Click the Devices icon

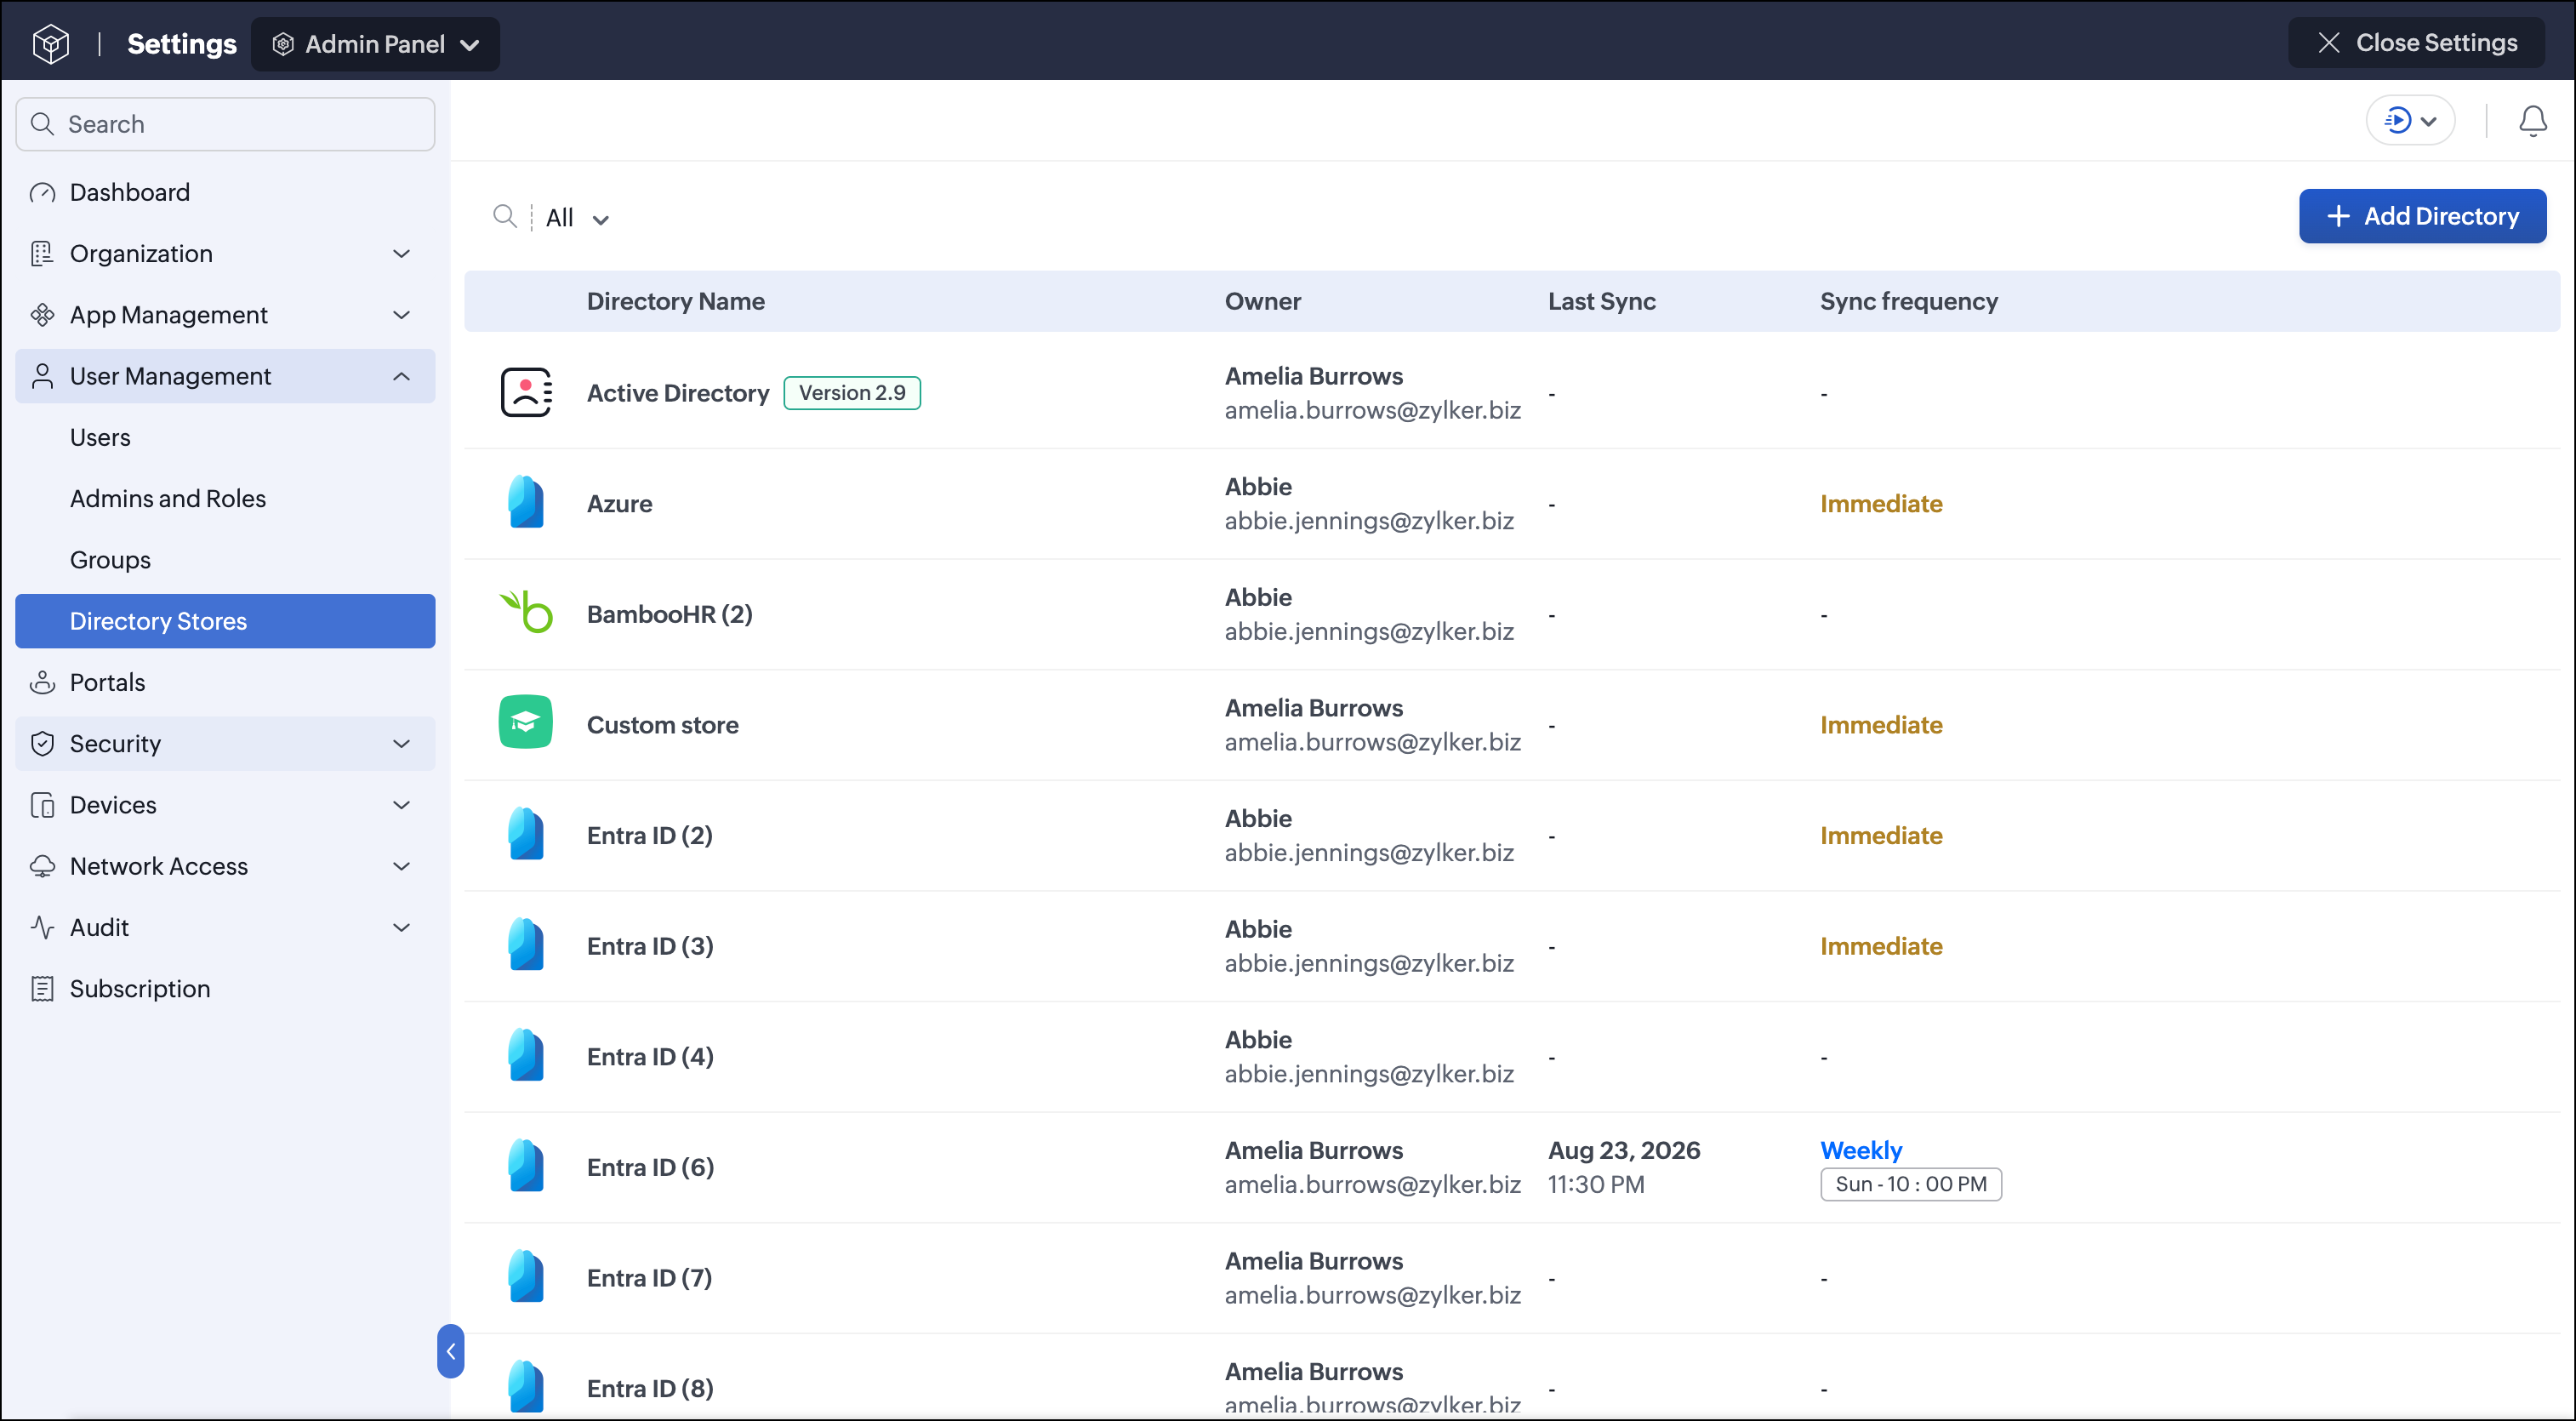coord(42,804)
